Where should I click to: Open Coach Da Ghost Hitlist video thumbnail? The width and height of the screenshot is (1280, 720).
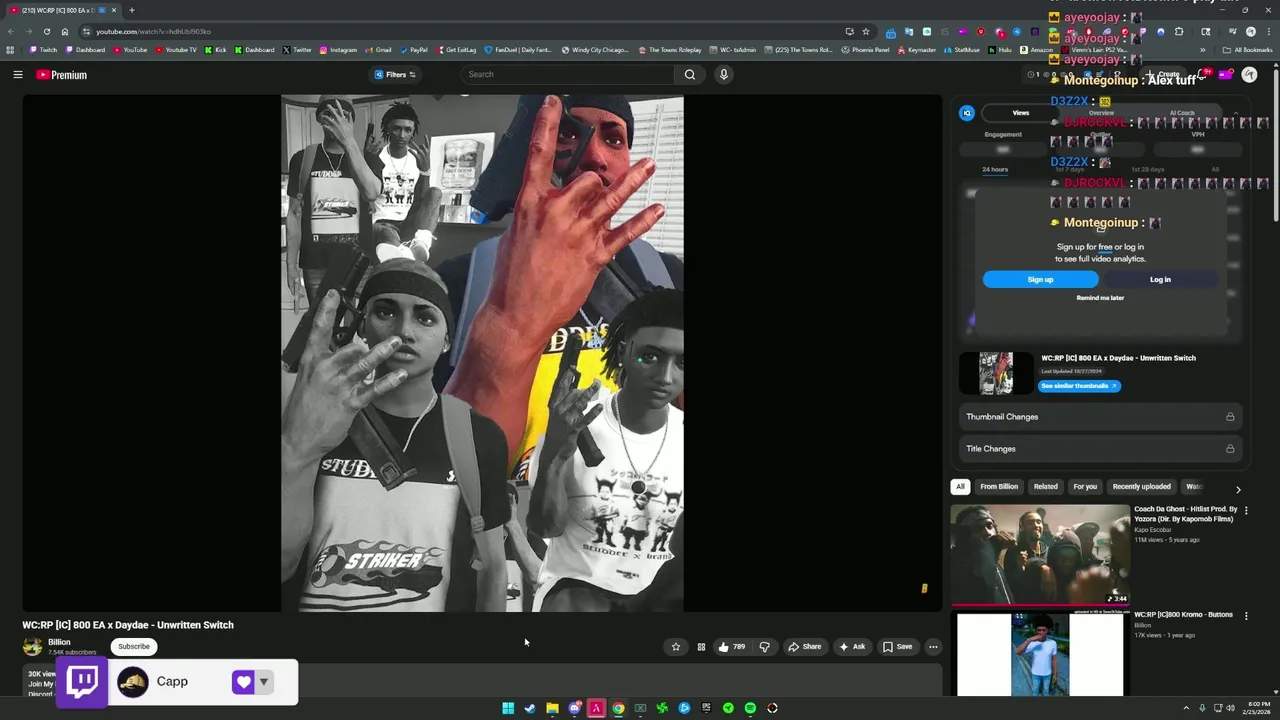coord(1040,555)
